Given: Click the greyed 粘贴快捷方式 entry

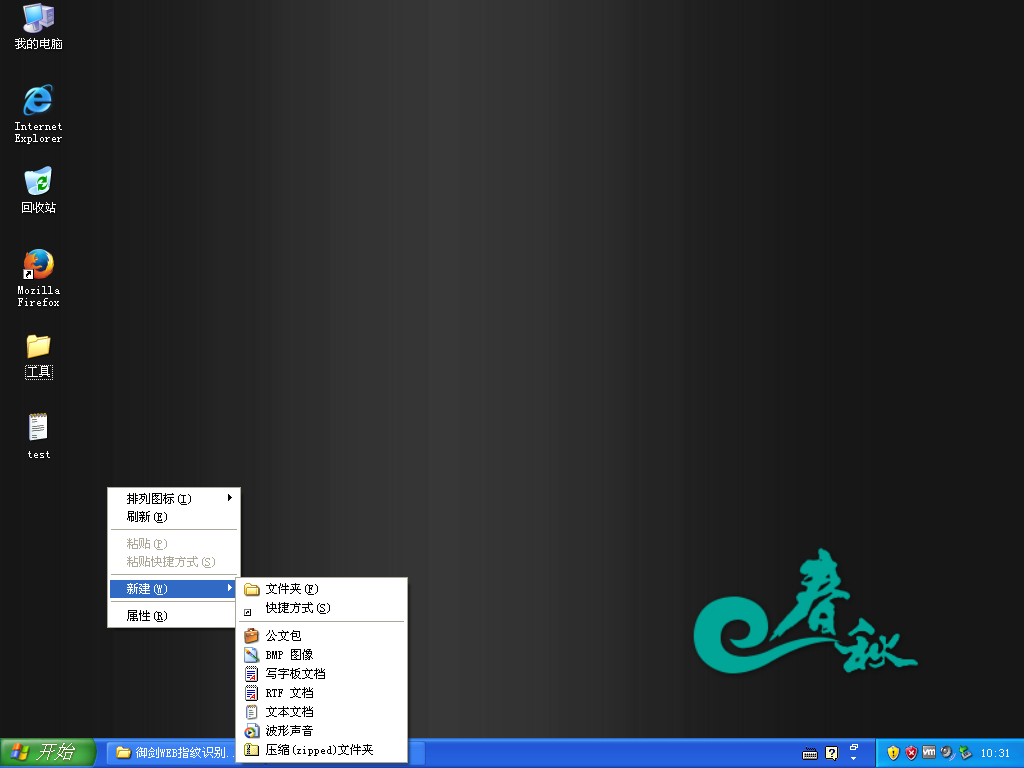Looking at the screenshot, I should click(174, 562).
